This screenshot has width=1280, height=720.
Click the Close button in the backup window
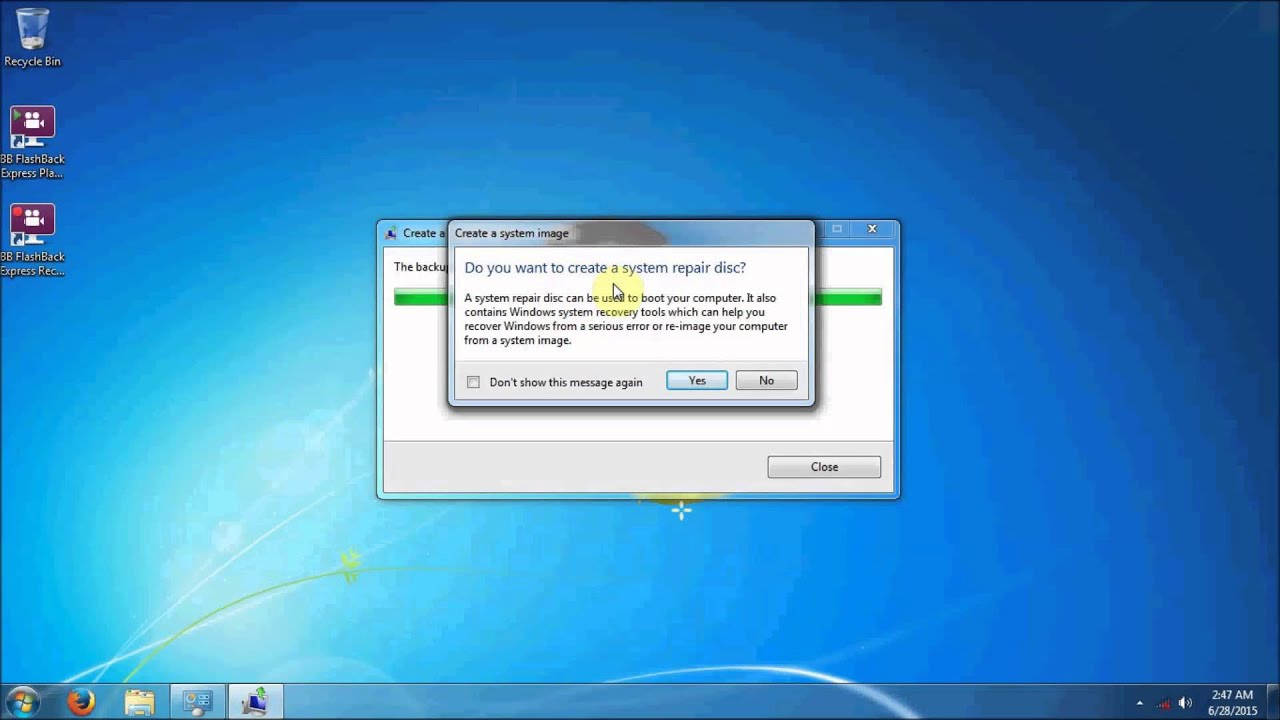click(824, 467)
